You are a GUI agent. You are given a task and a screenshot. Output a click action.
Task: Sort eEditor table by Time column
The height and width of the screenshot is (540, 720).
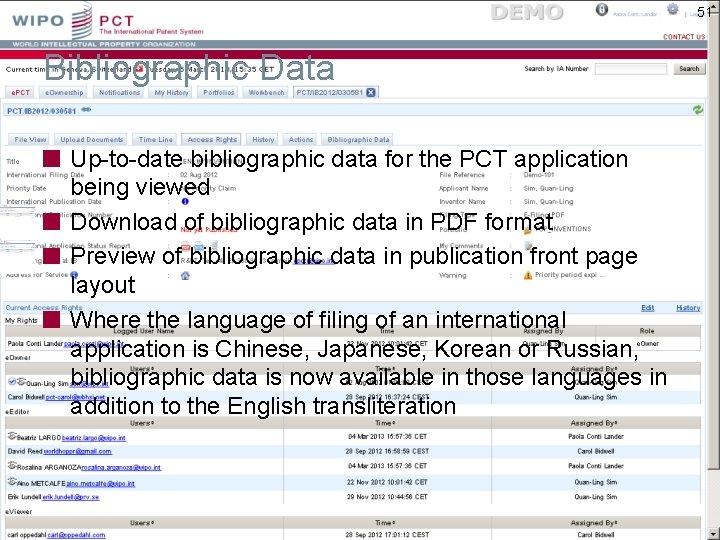[x=385, y=423]
